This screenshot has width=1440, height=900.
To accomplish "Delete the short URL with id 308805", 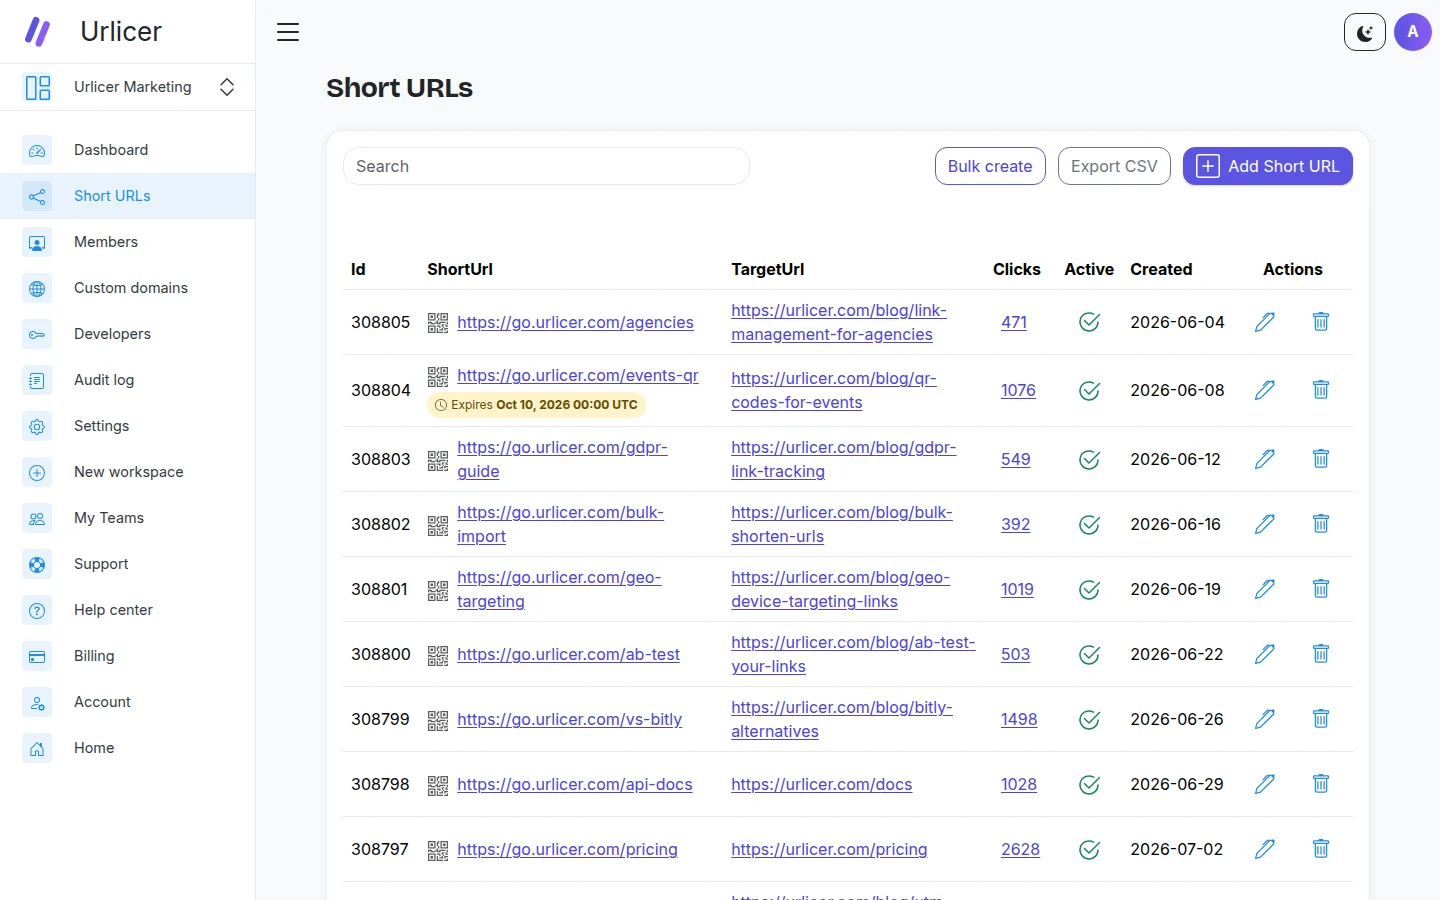I will pyautogui.click(x=1321, y=322).
